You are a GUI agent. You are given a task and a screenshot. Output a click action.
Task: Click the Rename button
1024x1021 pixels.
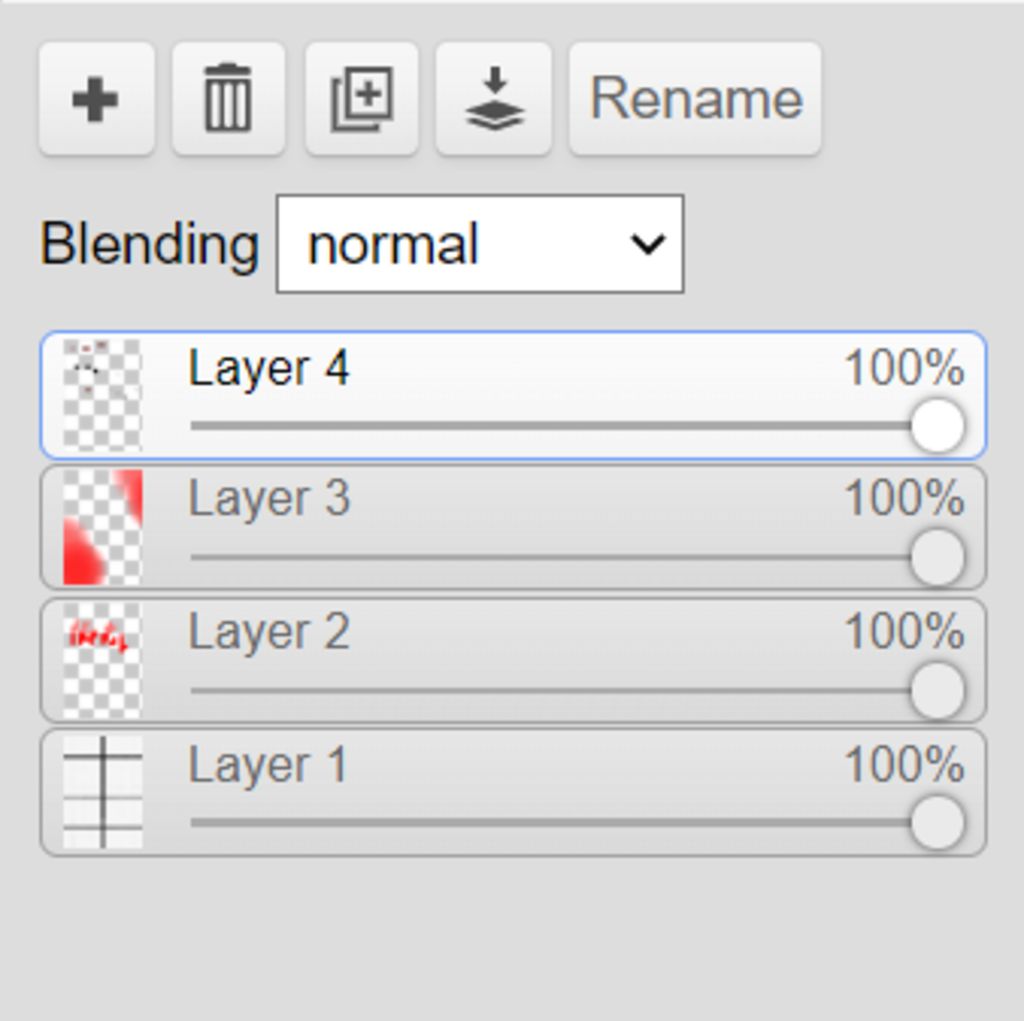pos(696,99)
